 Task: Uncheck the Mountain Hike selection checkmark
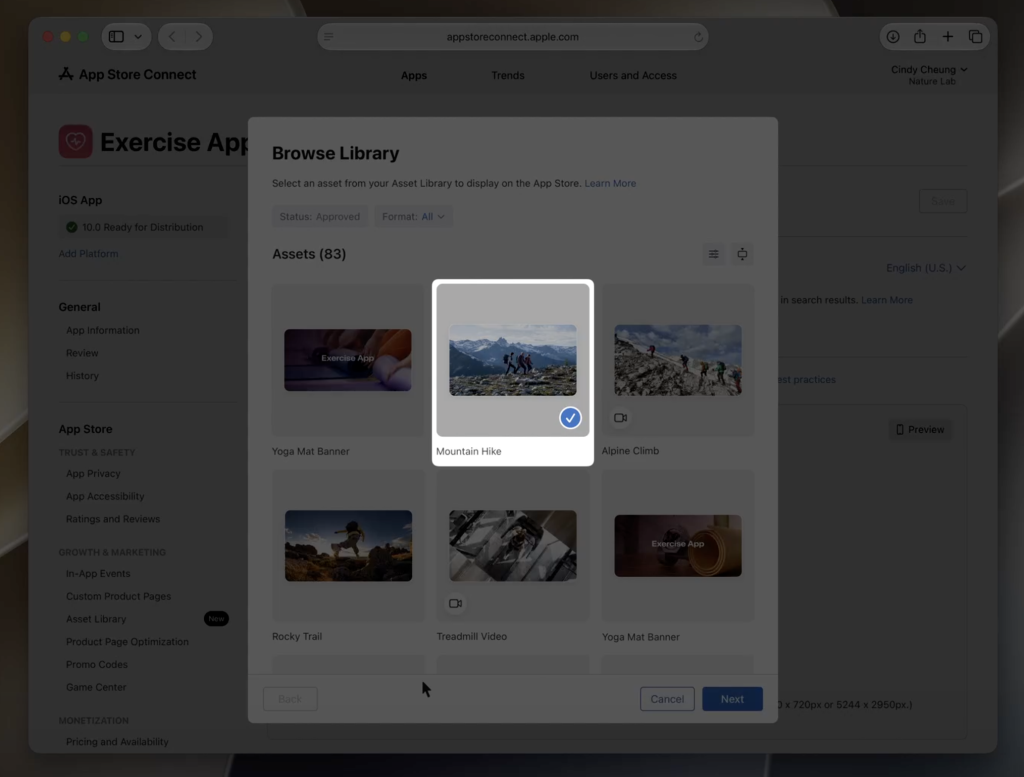click(x=570, y=417)
